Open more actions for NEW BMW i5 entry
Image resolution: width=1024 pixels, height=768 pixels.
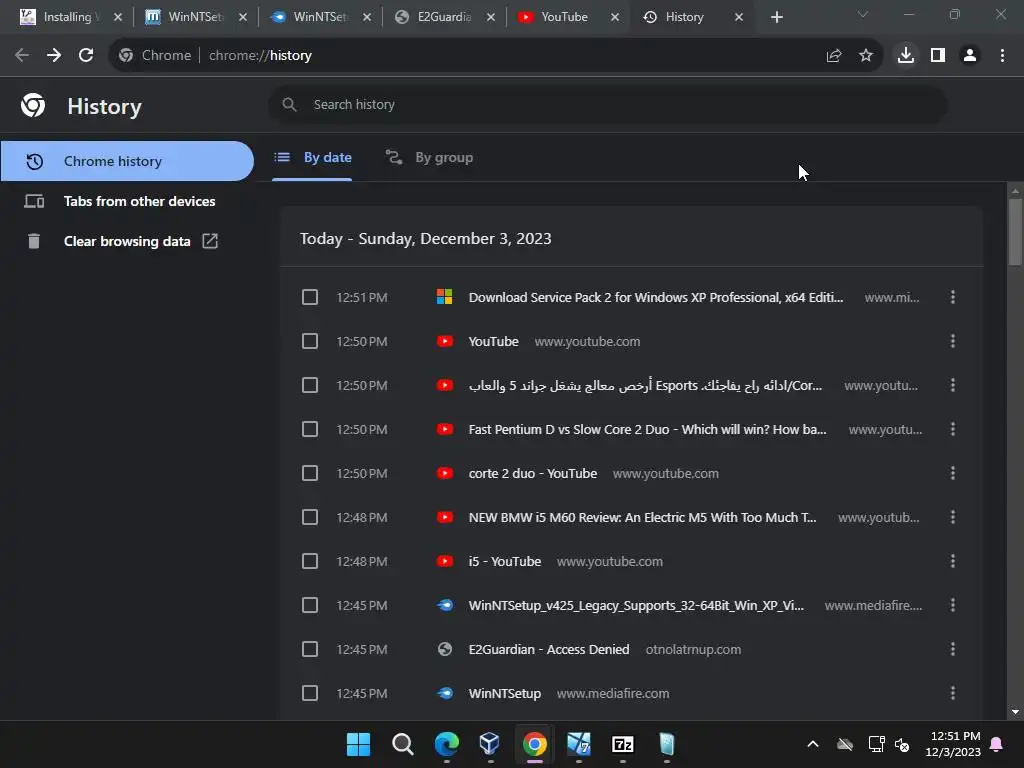(953, 517)
